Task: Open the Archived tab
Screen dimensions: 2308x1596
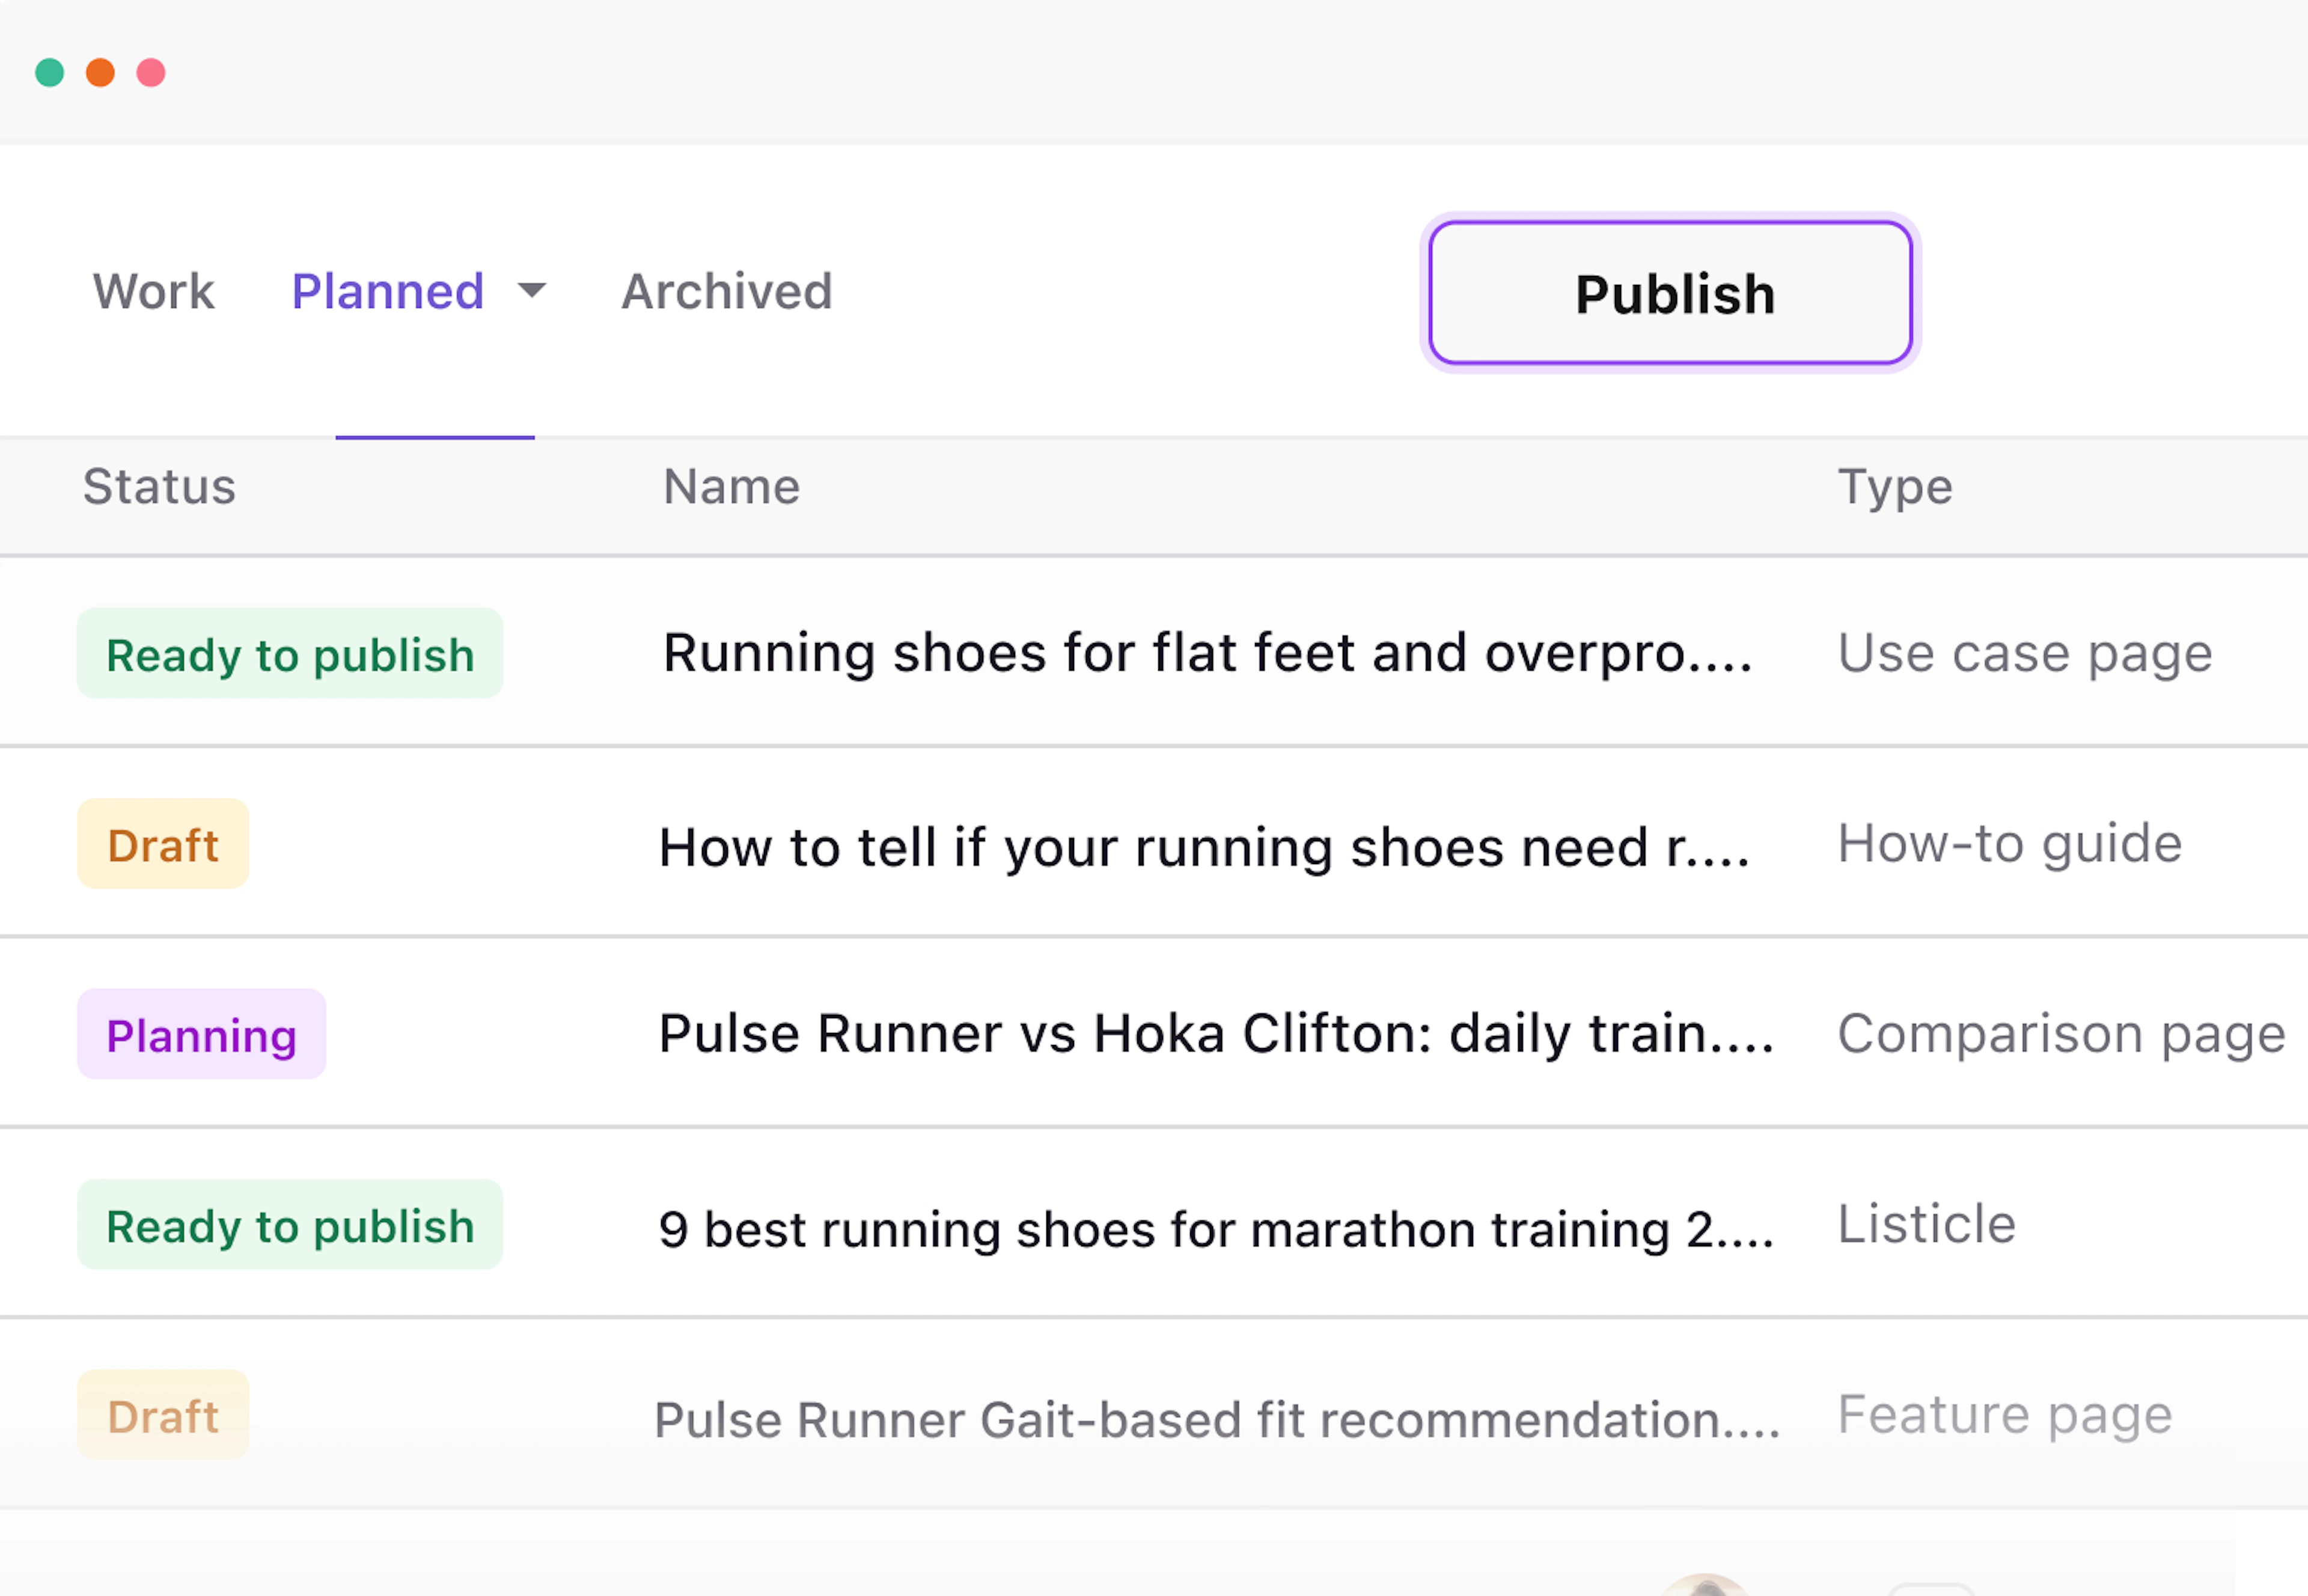Action: click(727, 292)
